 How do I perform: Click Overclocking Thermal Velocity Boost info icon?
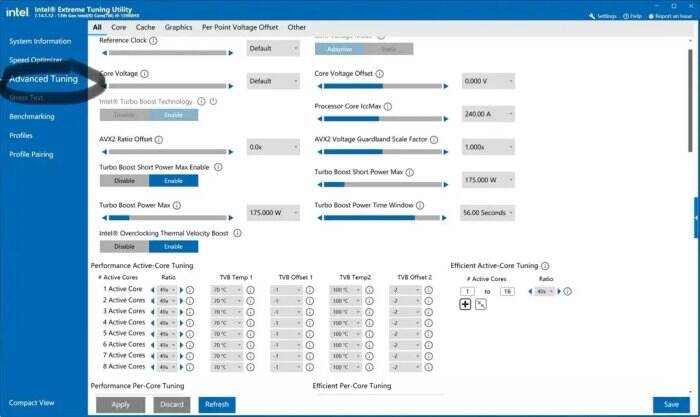click(x=237, y=233)
